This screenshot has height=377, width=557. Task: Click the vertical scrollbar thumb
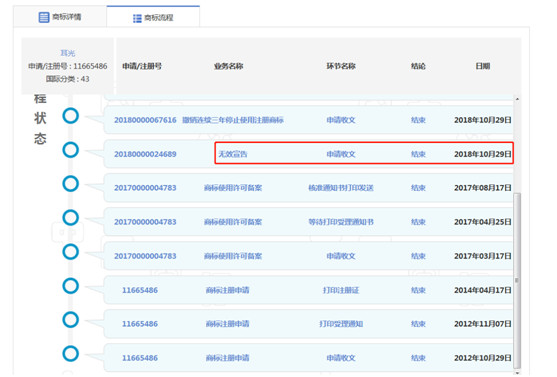tap(517, 280)
